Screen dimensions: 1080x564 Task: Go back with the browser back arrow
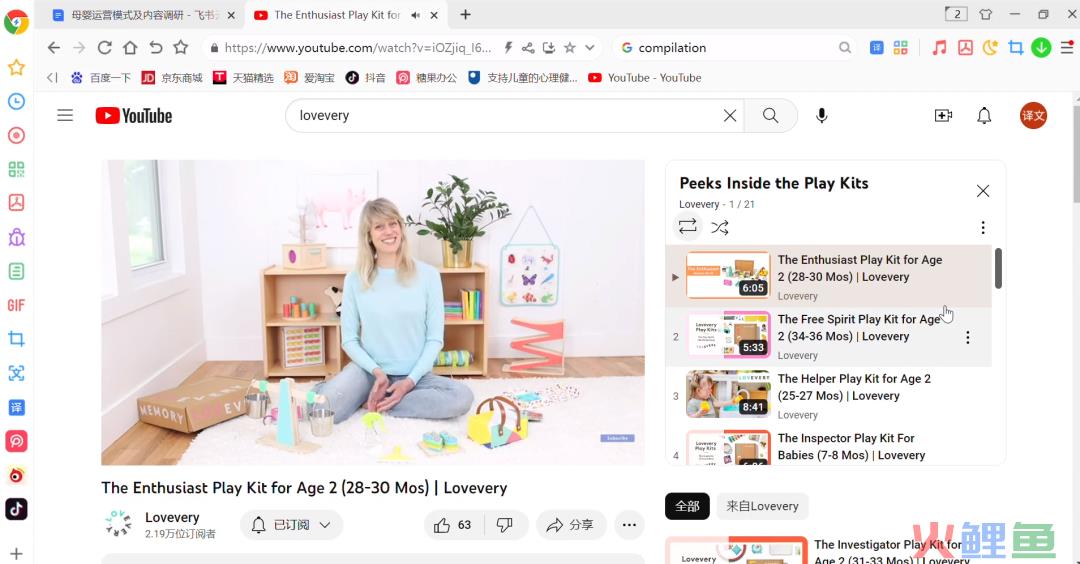(54, 48)
